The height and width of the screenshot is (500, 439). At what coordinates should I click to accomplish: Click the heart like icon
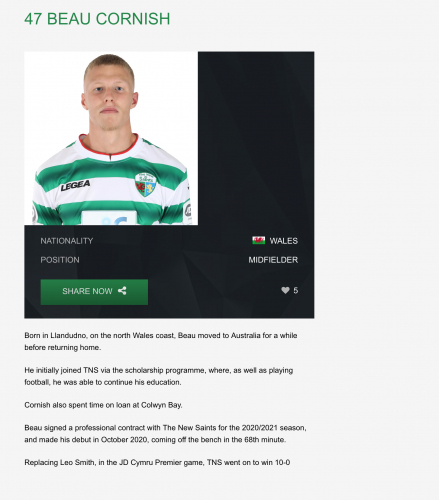pyautogui.click(x=285, y=290)
